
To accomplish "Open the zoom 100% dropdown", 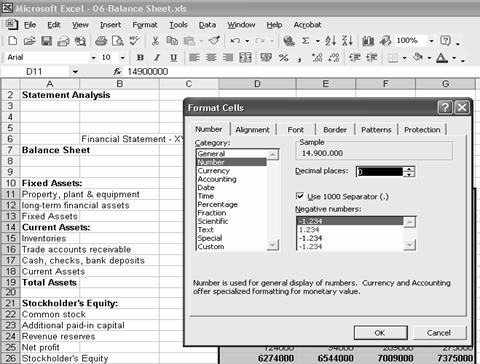I will tap(431, 41).
